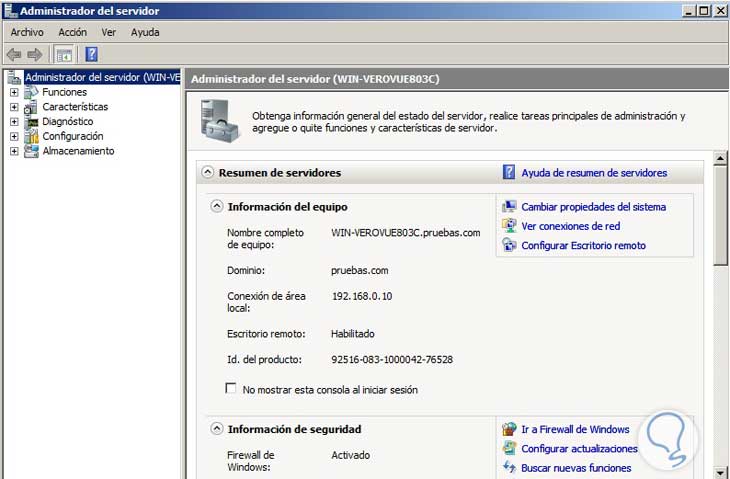Collapse the Información del equipo section

216,206
